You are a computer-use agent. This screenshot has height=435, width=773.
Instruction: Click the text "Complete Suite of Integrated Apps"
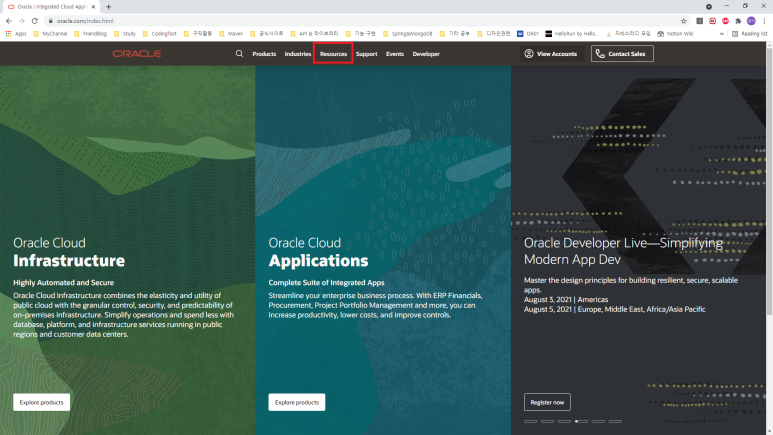(x=326, y=283)
